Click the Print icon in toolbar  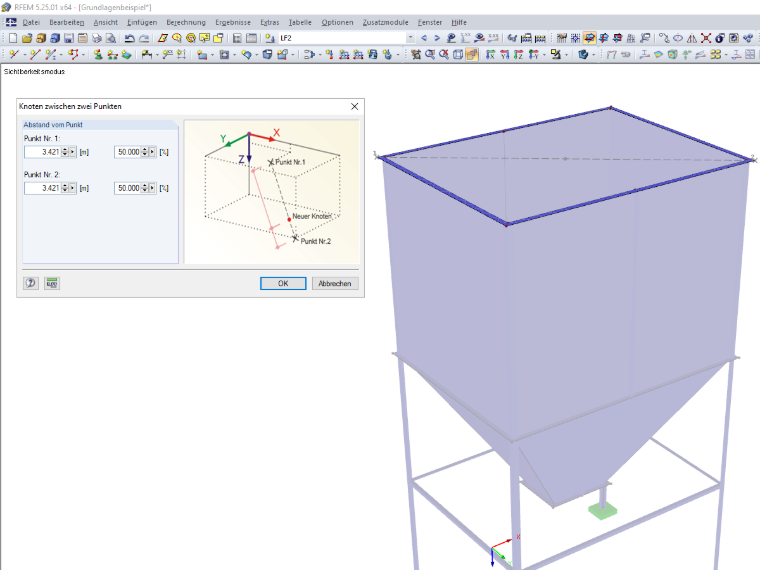[97, 38]
